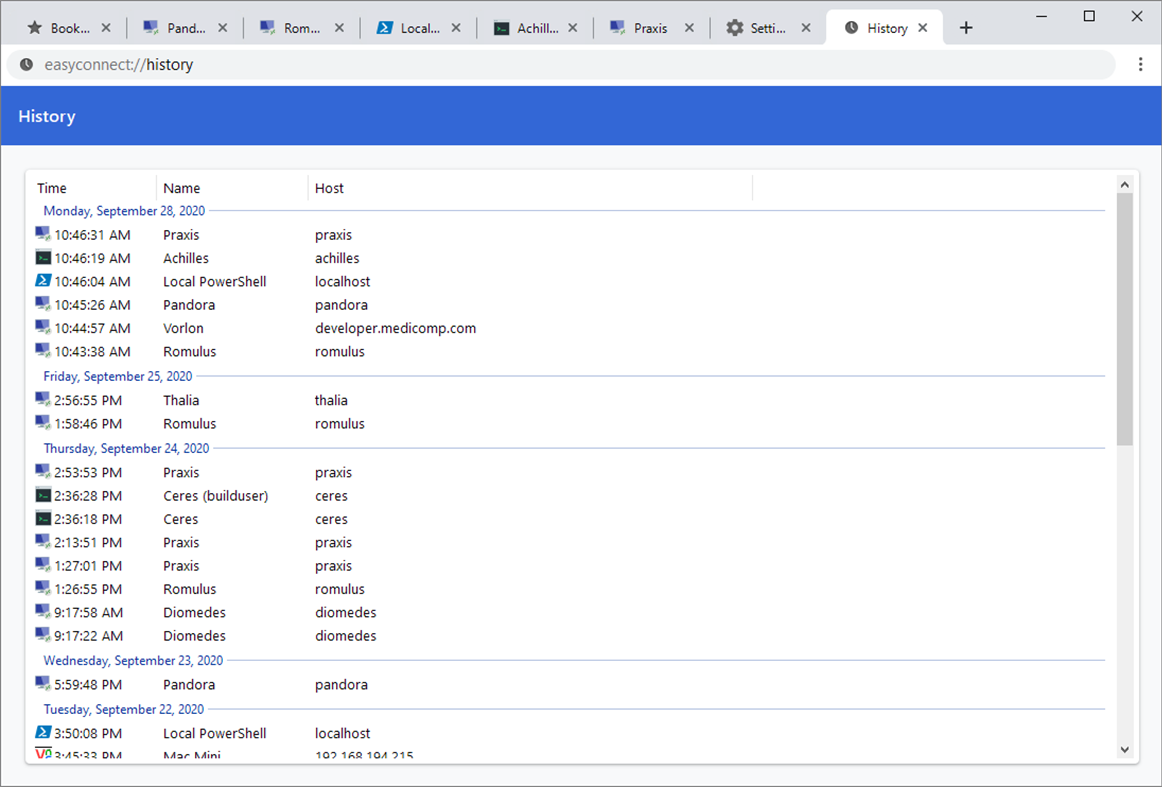Select the 9:17:58 AM time entry

tap(88, 612)
